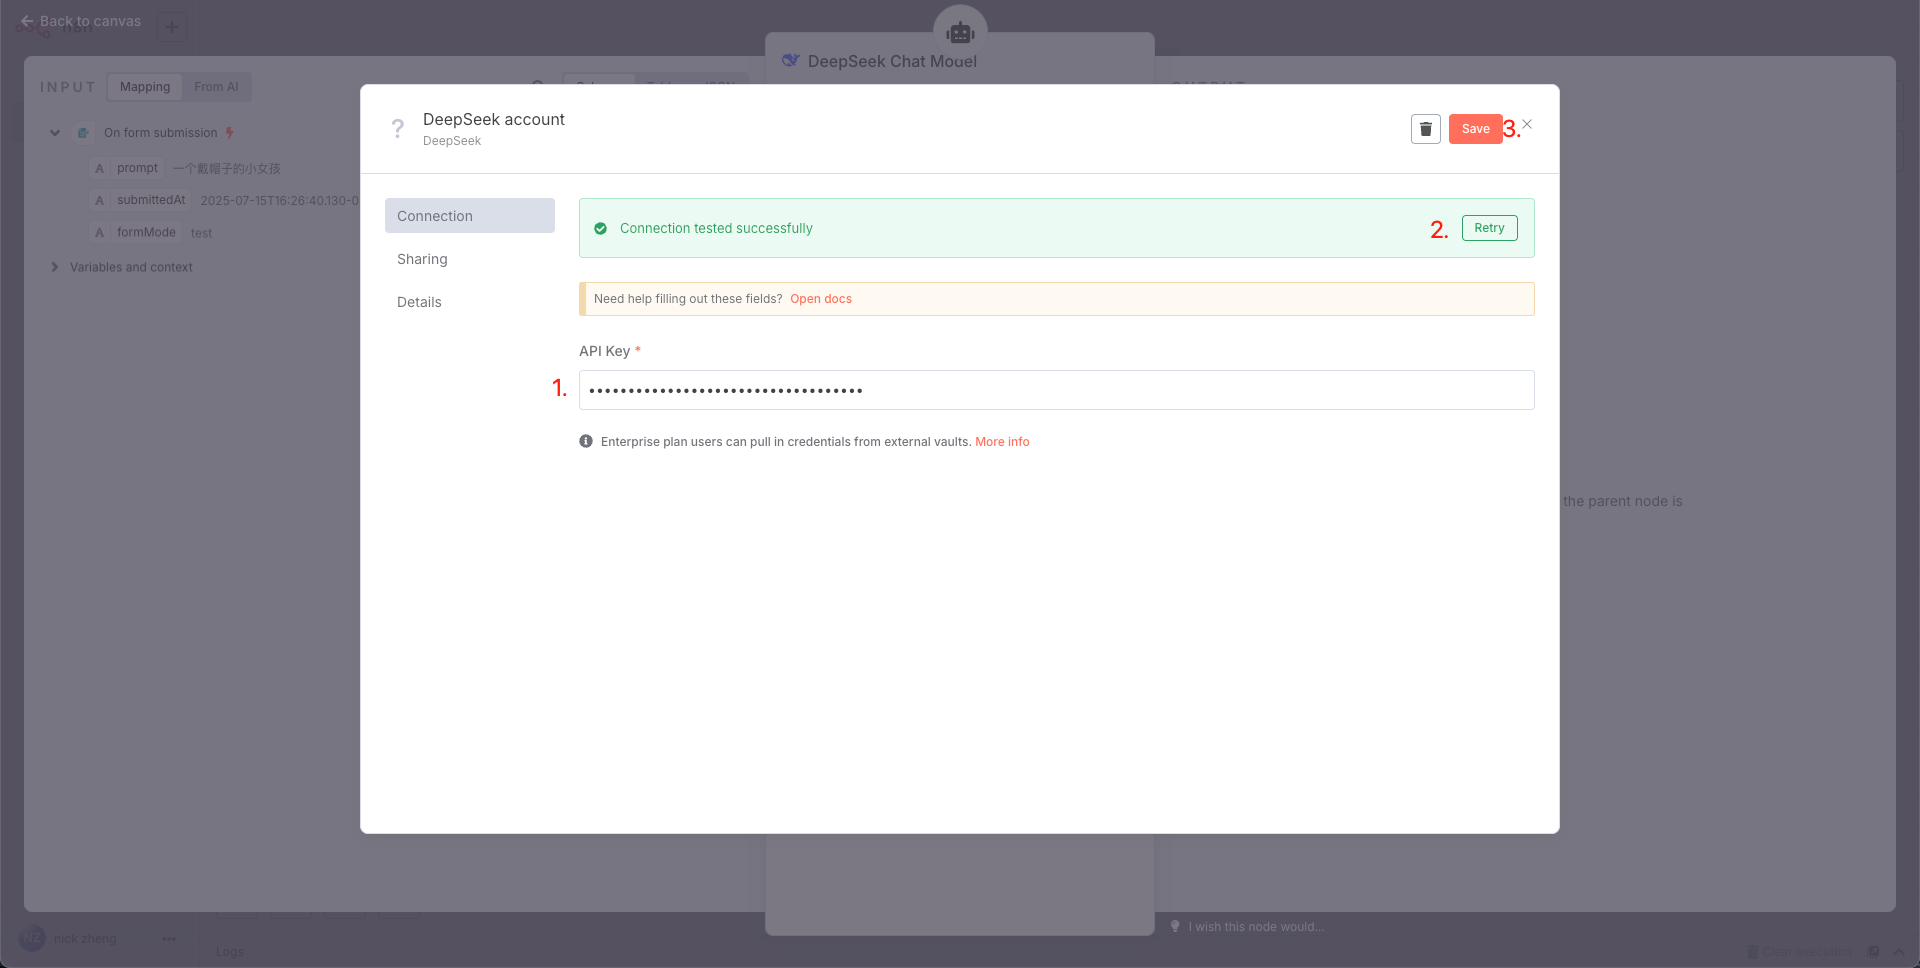The image size is (1920, 968).
Task: Click the DeepSeek whale logo icon
Action: click(x=790, y=61)
